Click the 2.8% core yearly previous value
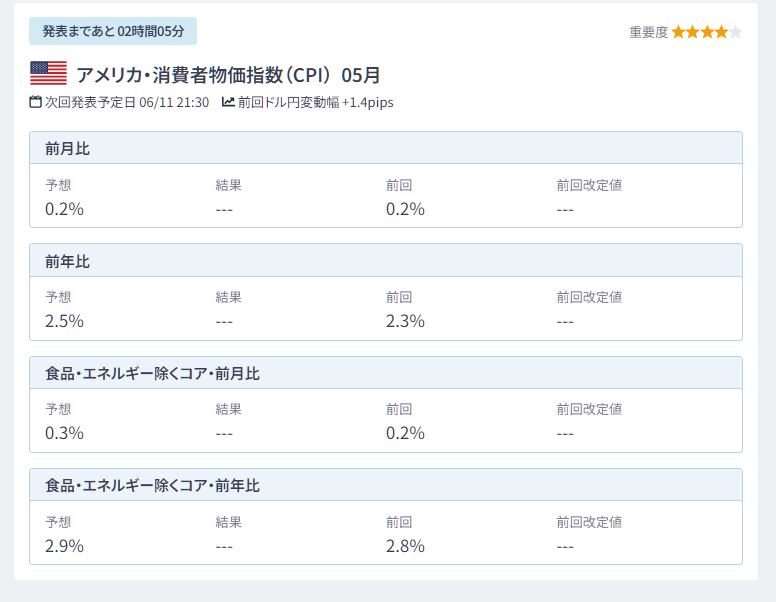776x602 pixels. coord(405,546)
